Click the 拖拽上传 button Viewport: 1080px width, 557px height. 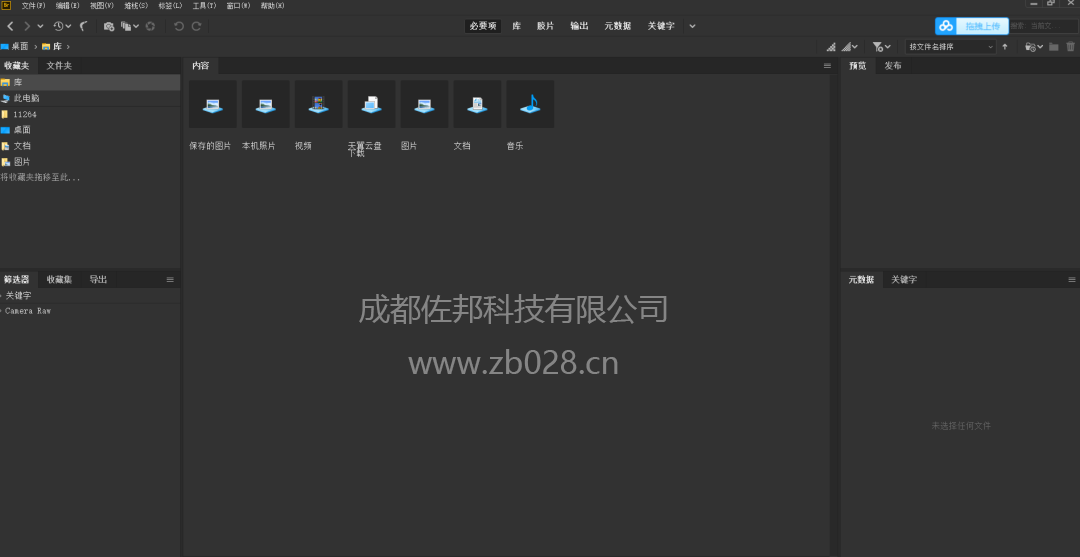point(982,26)
